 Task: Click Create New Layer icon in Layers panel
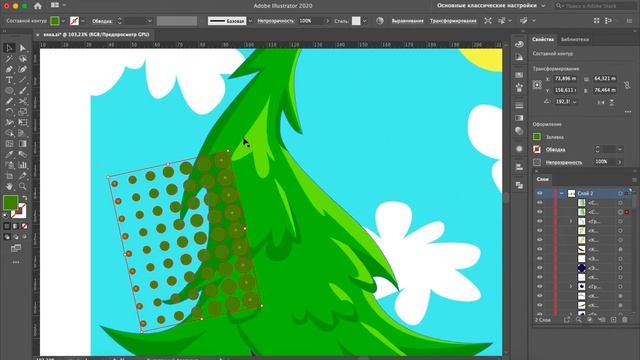click(613, 320)
